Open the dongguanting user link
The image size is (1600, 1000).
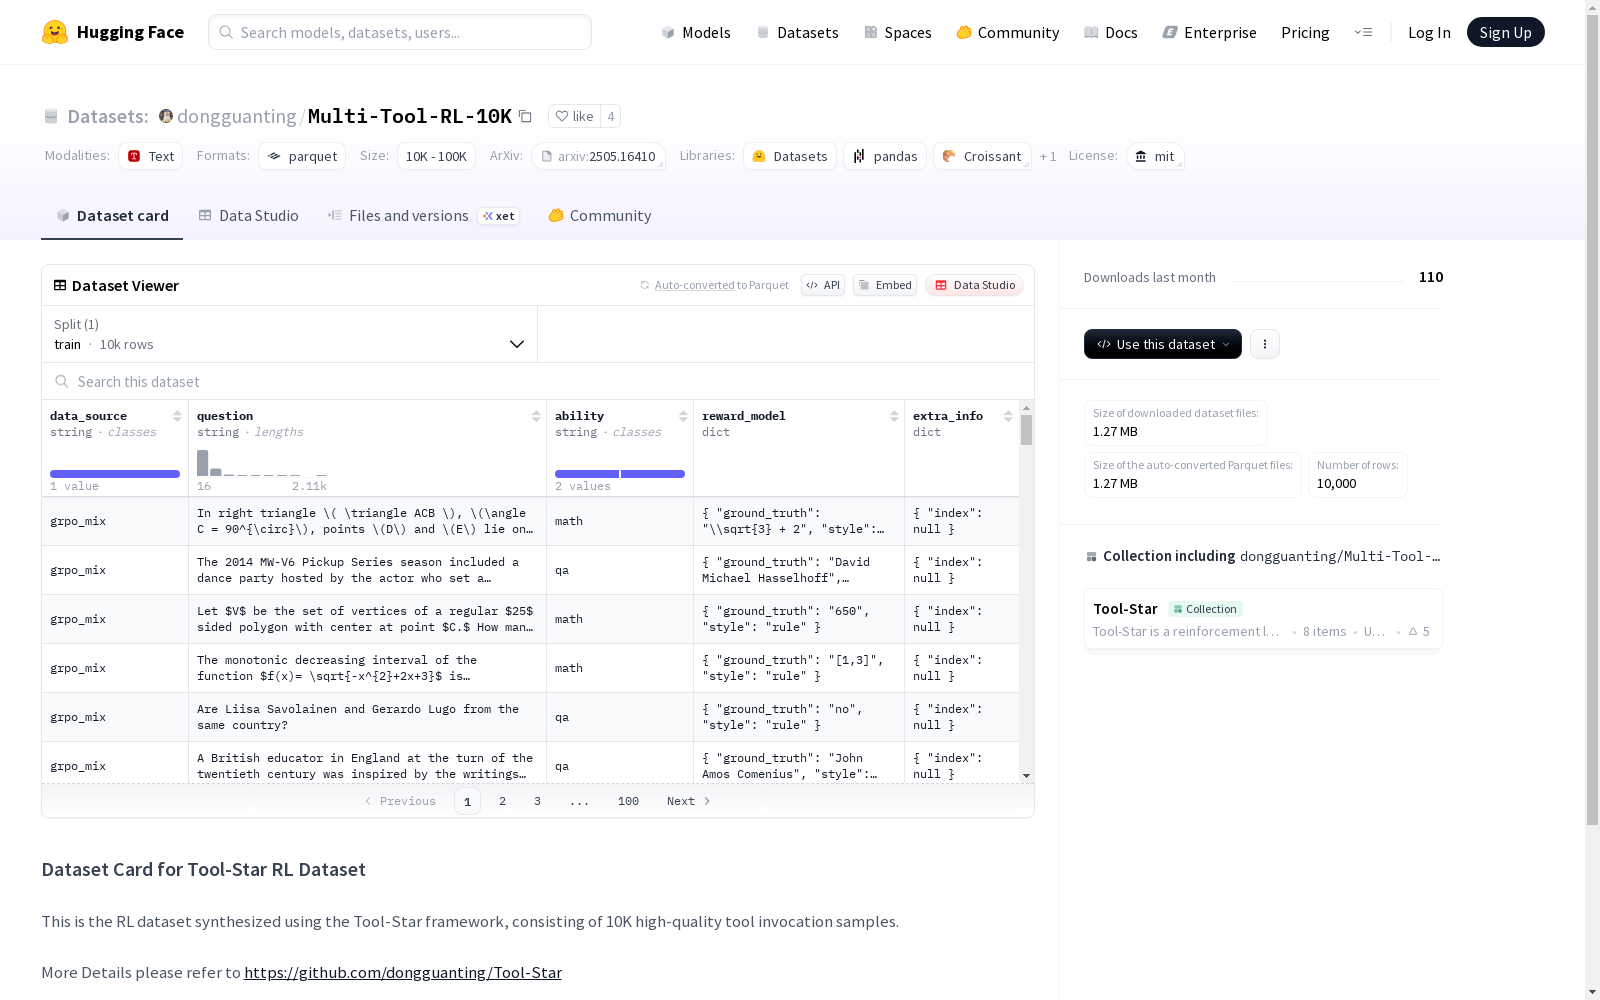(x=237, y=116)
